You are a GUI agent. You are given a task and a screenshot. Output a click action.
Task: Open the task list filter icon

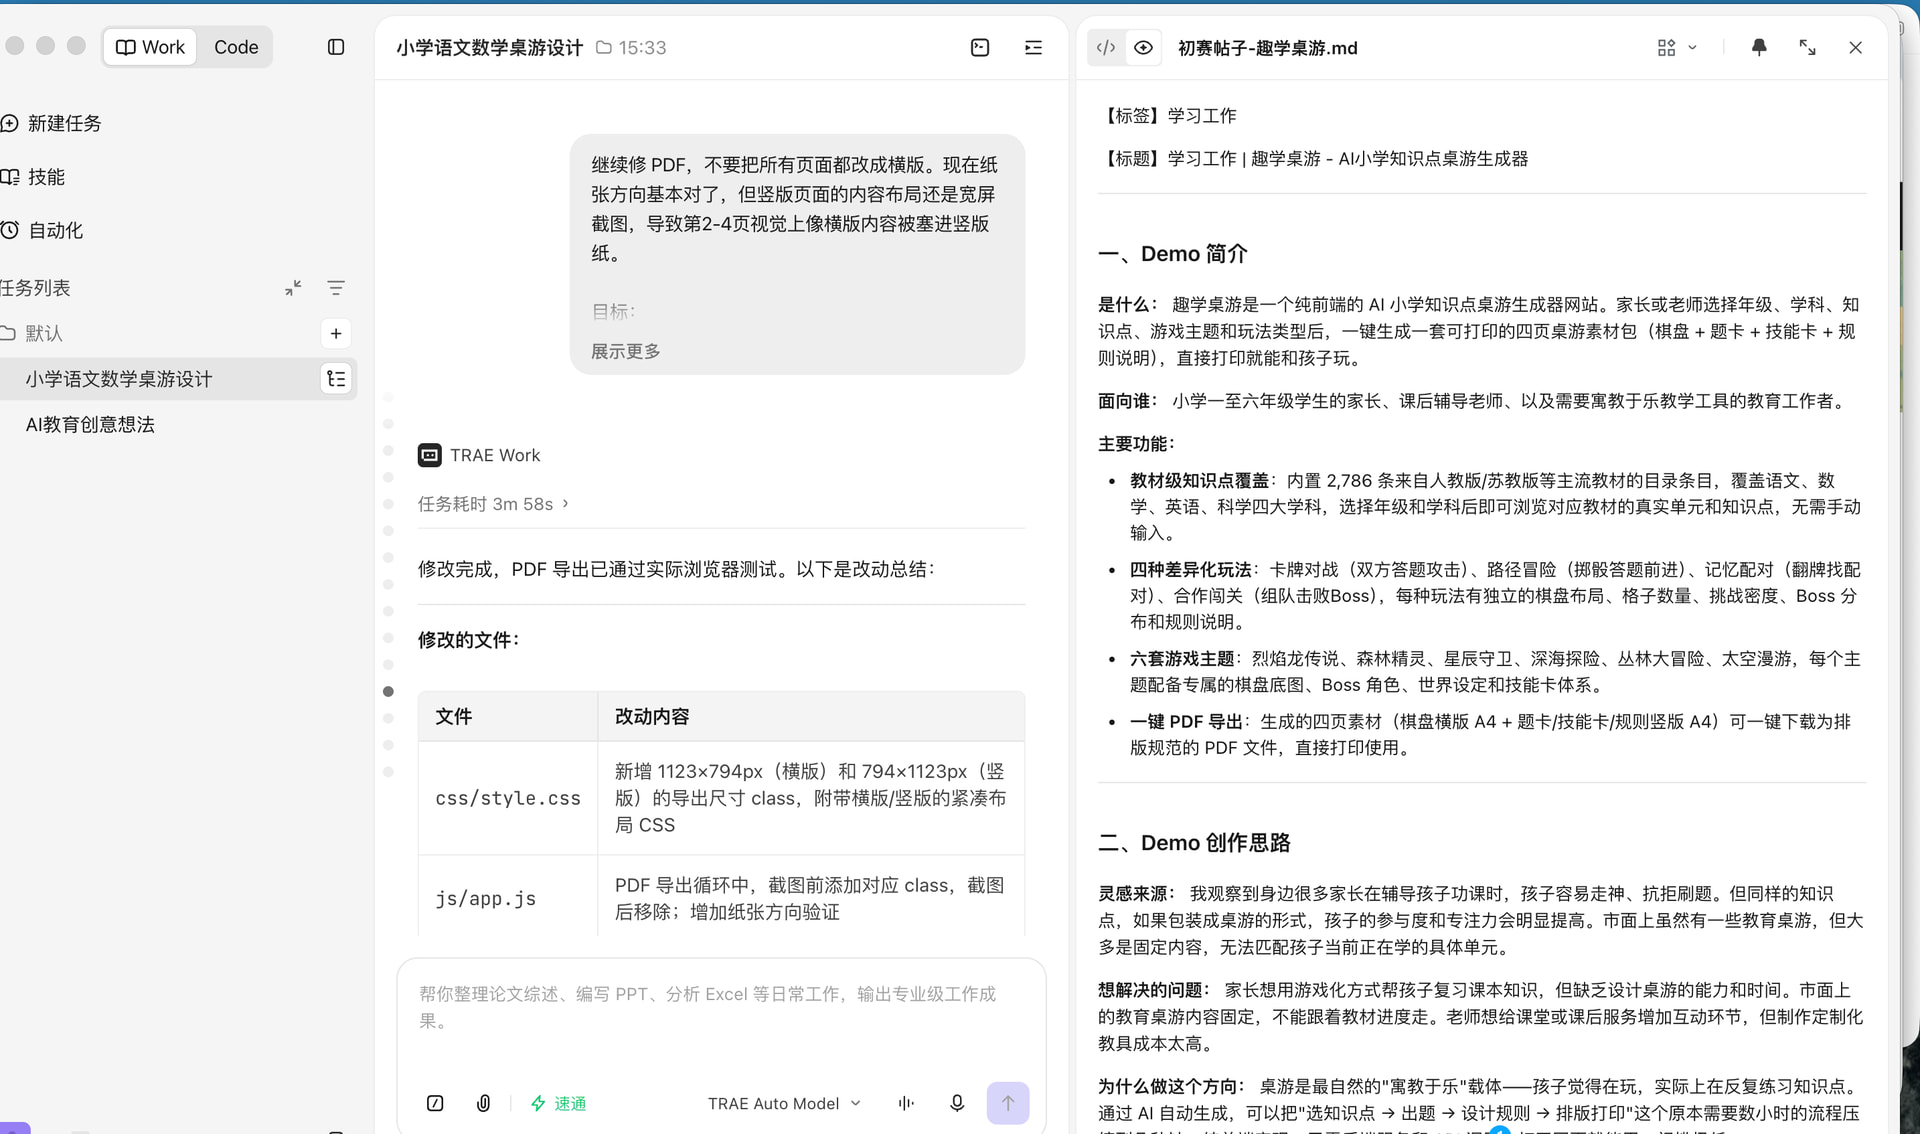pyautogui.click(x=336, y=288)
